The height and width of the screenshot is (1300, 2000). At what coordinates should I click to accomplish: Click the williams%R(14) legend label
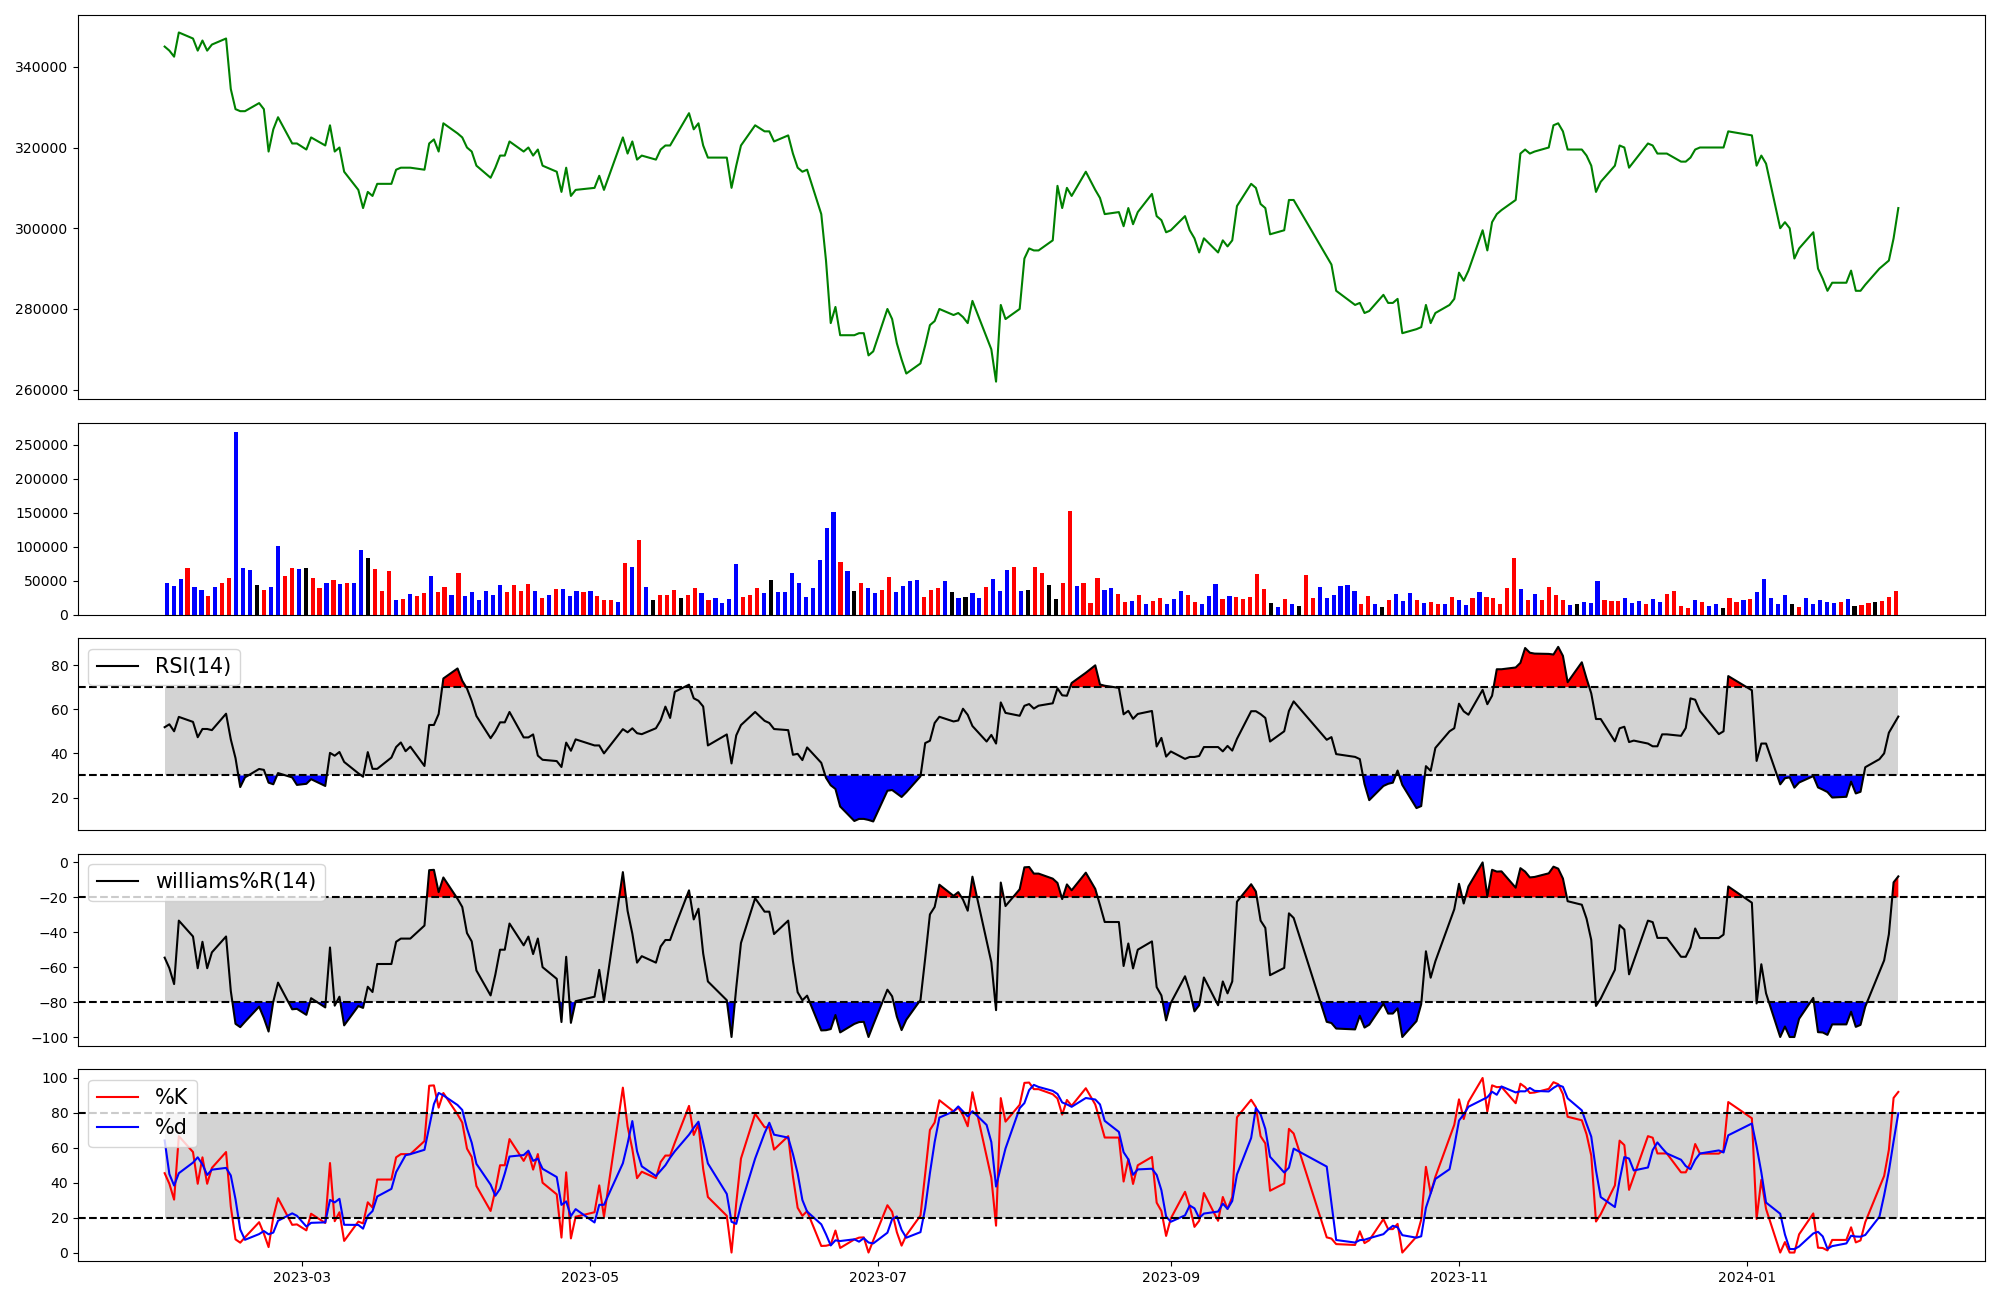[x=235, y=881]
